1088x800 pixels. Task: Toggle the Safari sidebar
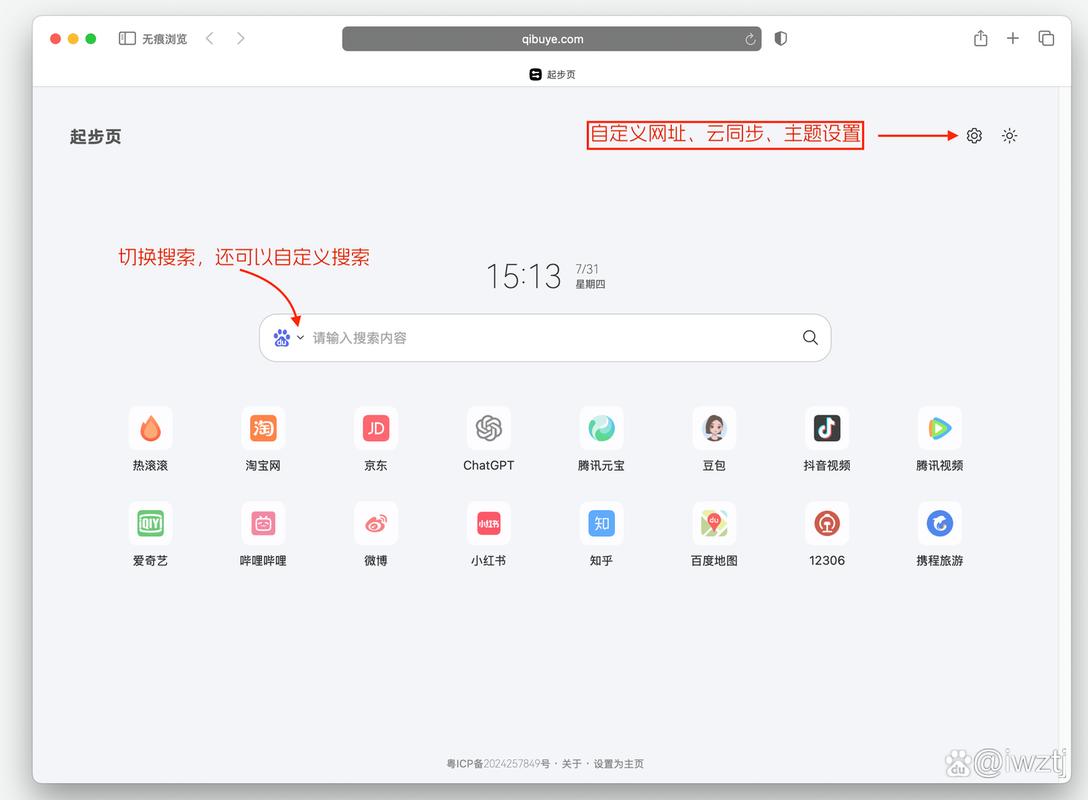click(127, 38)
